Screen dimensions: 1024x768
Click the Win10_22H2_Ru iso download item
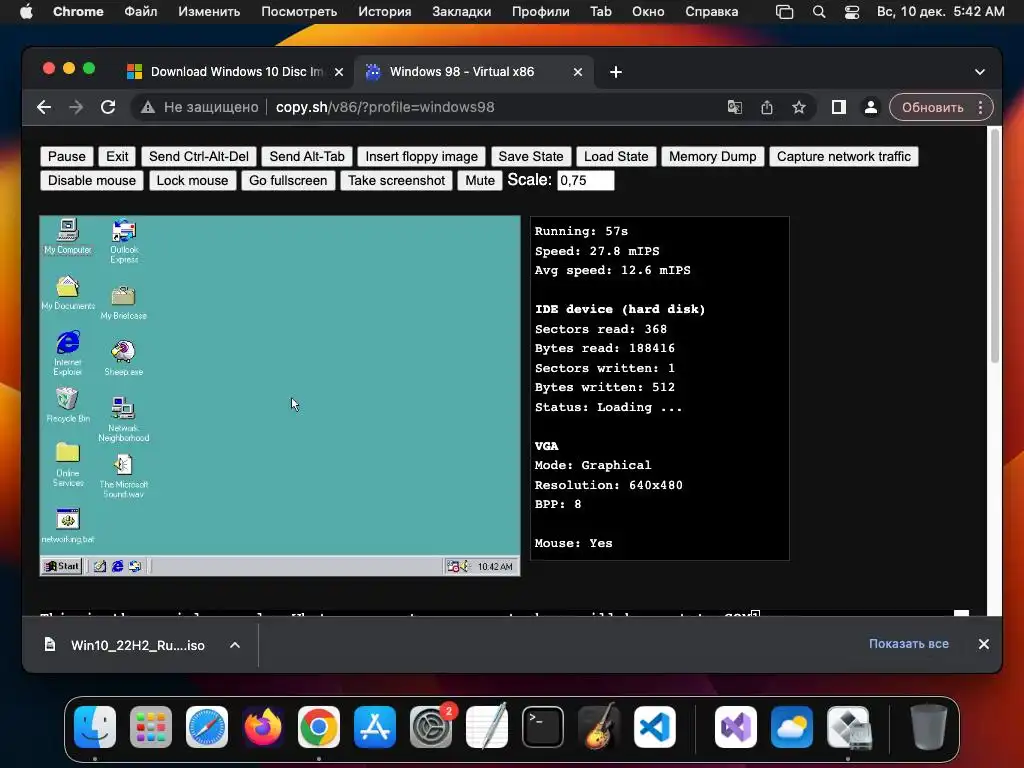[137, 645]
